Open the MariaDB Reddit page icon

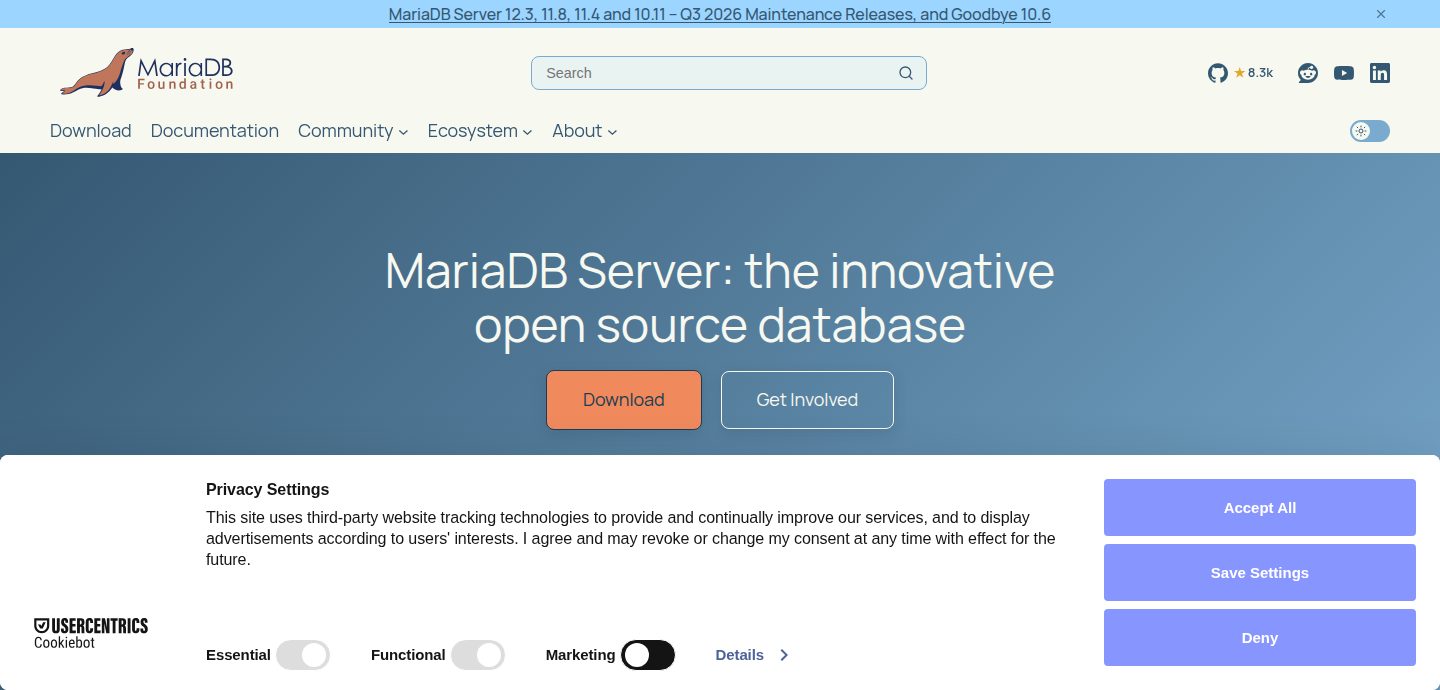point(1308,73)
